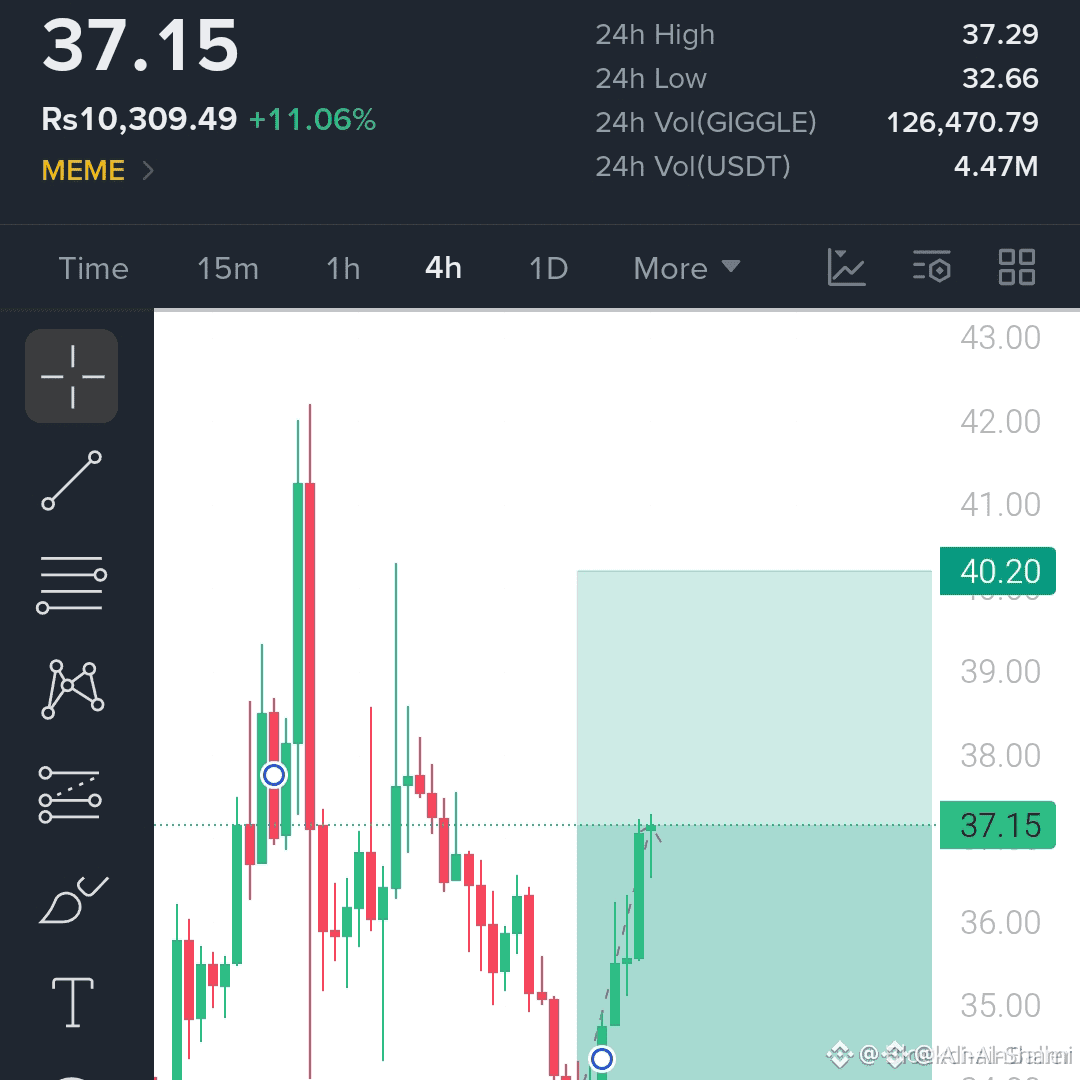This screenshot has width=1080, height=1080.
Task: Click the Rs10,309.49 converted price
Action: point(139,119)
